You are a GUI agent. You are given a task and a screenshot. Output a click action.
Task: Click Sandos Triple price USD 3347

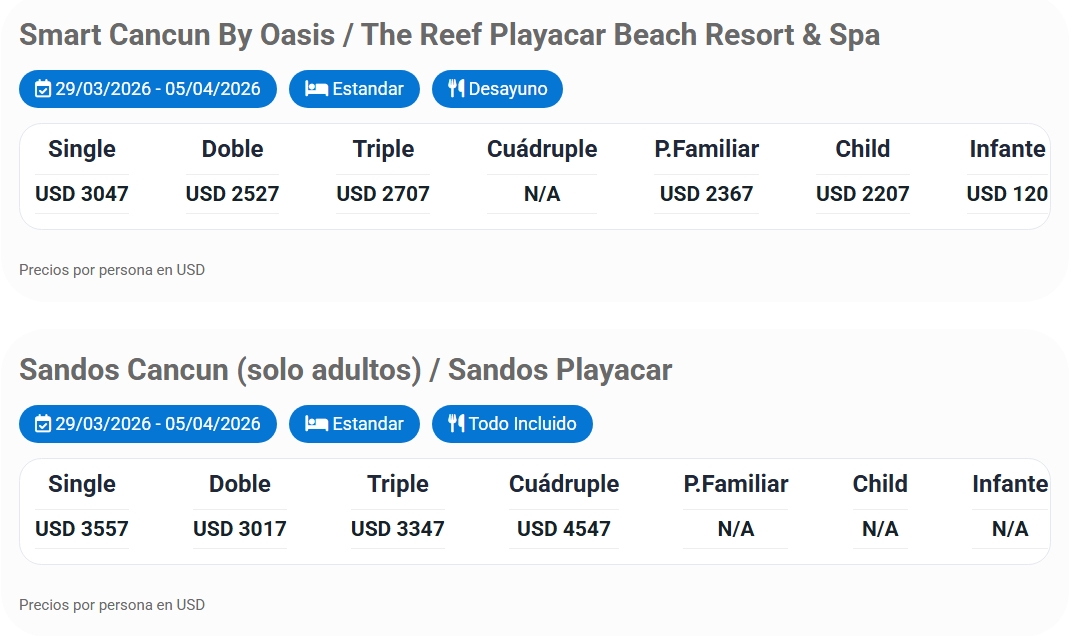point(398,529)
